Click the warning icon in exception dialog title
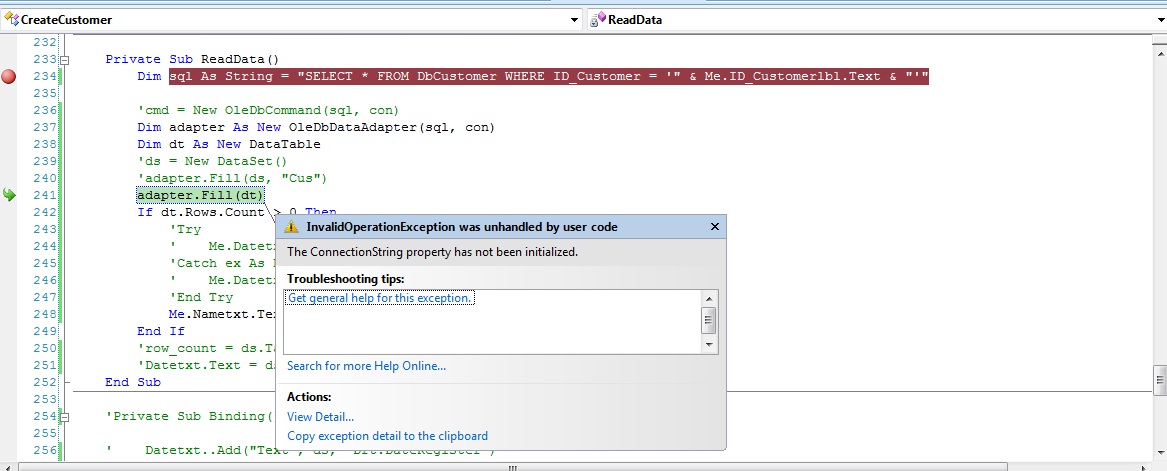This screenshot has height=471, width=1167. coord(292,227)
